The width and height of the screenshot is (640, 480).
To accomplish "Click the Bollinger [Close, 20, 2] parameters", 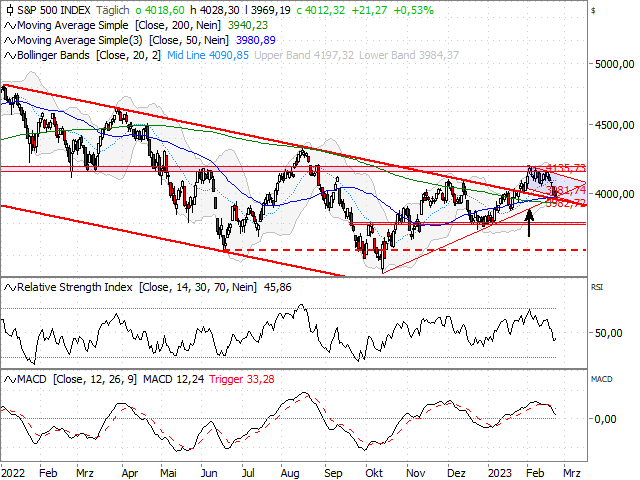I will tap(129, 55).
